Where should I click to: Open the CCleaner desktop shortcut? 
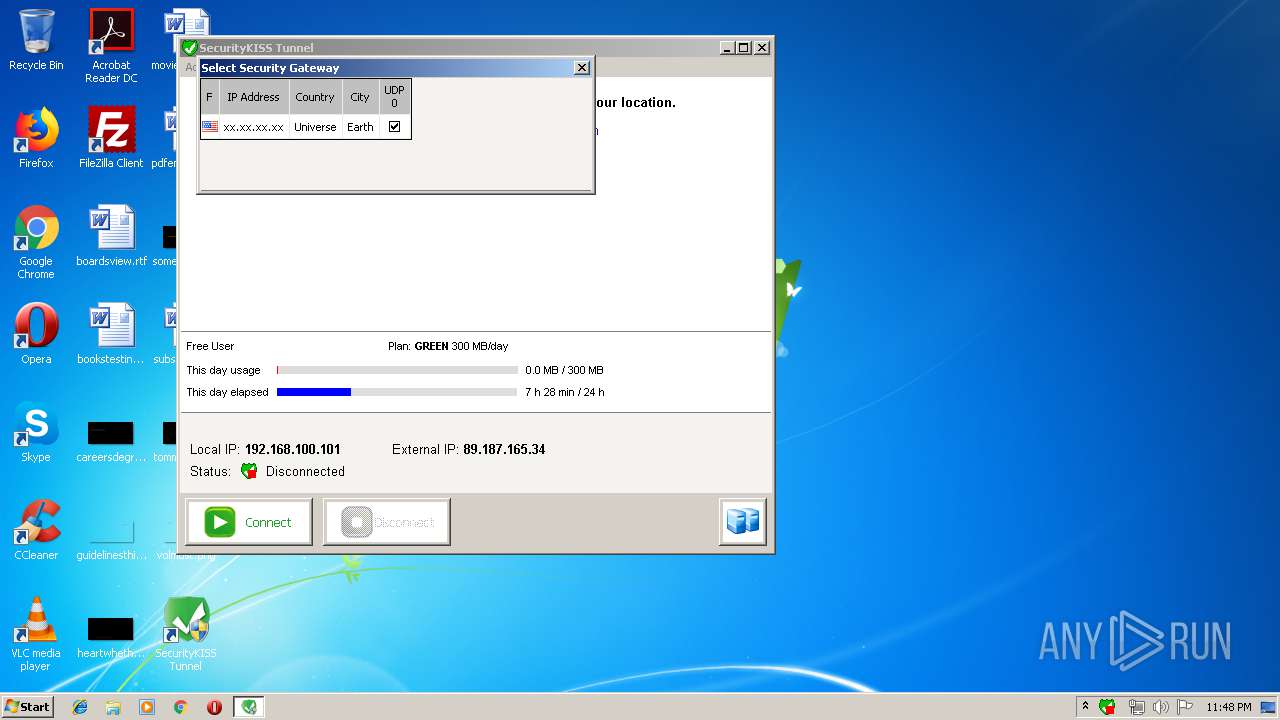(36, 530)
